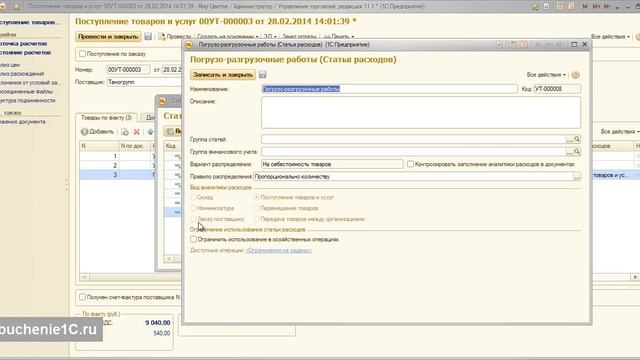The image size is (640, 360).
Task: Select the 'Склад' radio option
Action: 193,197
